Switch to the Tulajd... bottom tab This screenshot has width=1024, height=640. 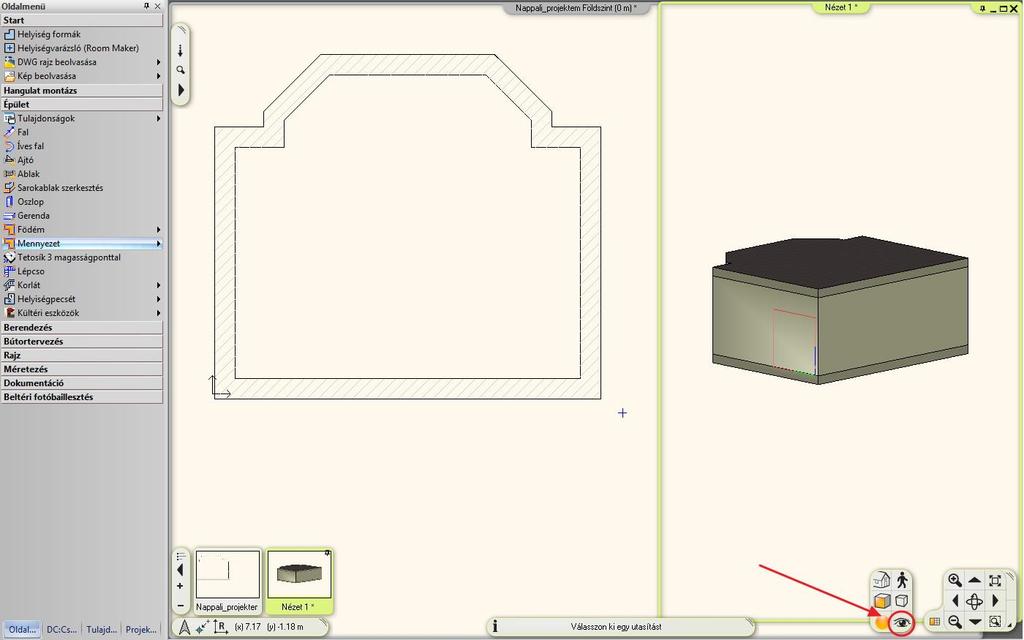click(102, 630)
